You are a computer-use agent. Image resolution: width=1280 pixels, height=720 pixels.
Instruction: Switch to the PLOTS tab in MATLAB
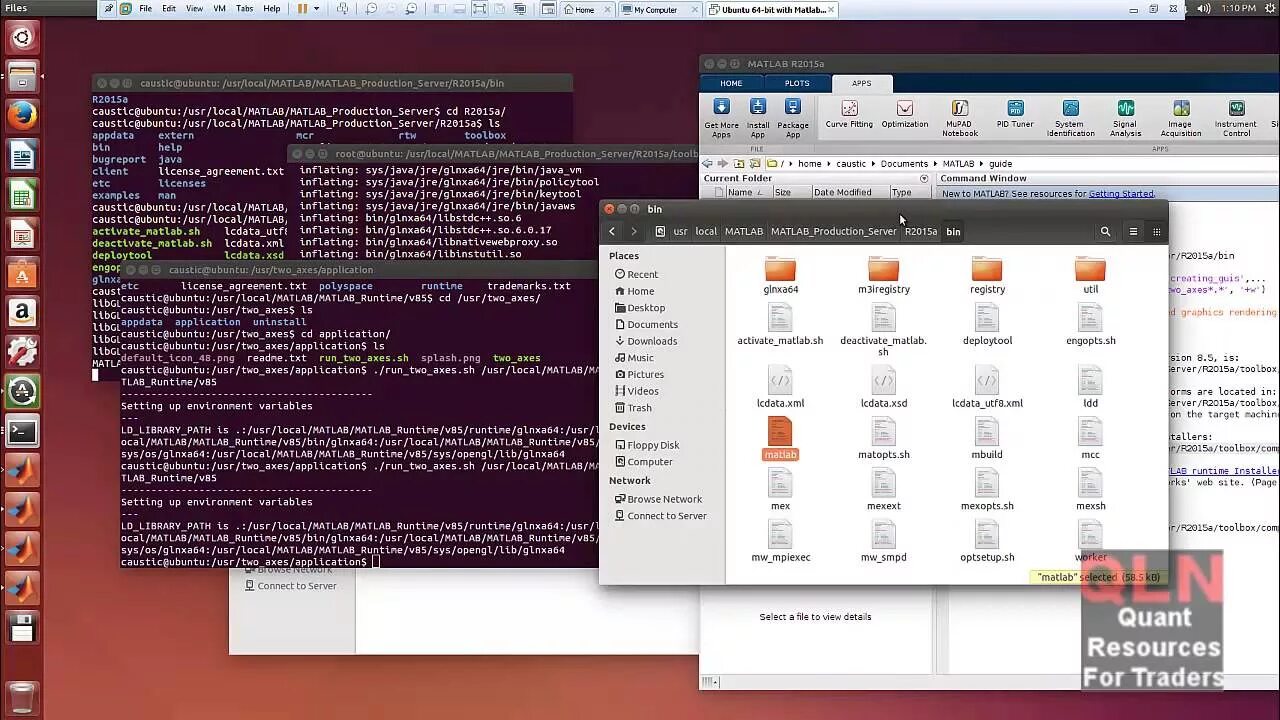pyautogui.click(x=797, y=83)
